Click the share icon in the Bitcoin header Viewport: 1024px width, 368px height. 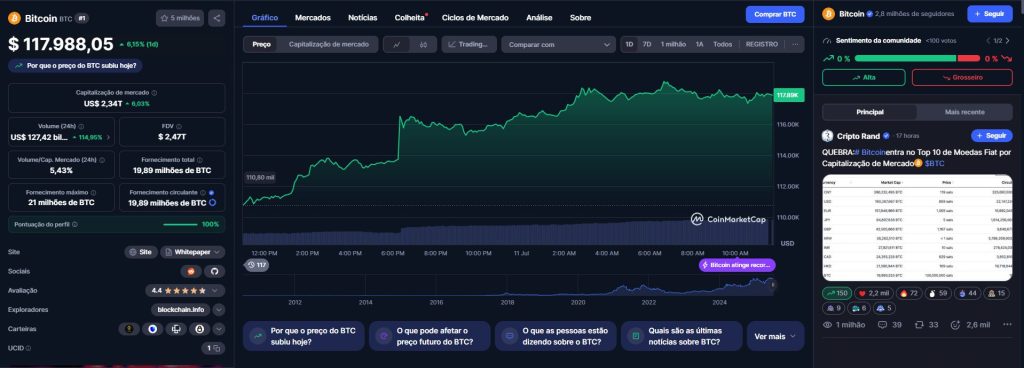pyautogui.click(x=217, y=18)
